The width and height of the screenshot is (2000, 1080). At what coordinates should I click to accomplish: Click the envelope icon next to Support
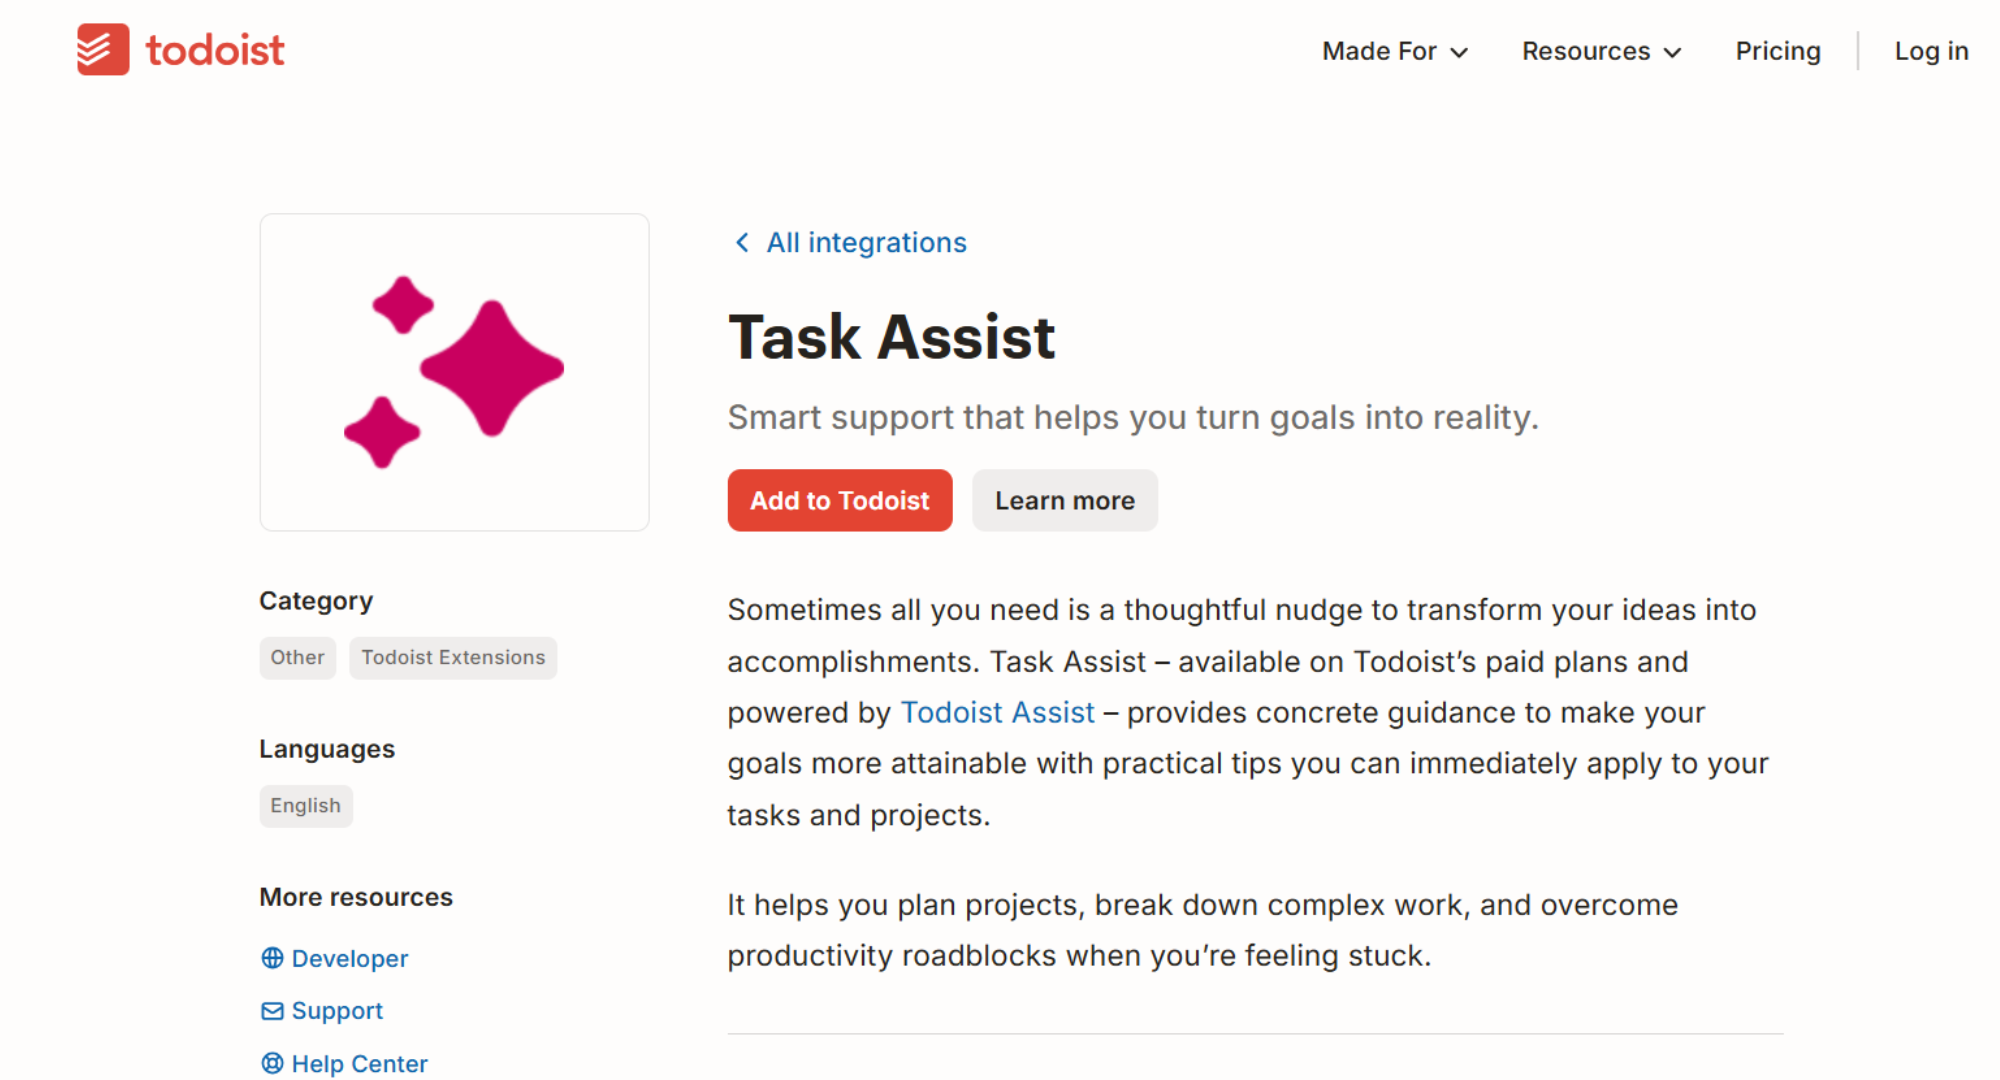point(272,1011)
